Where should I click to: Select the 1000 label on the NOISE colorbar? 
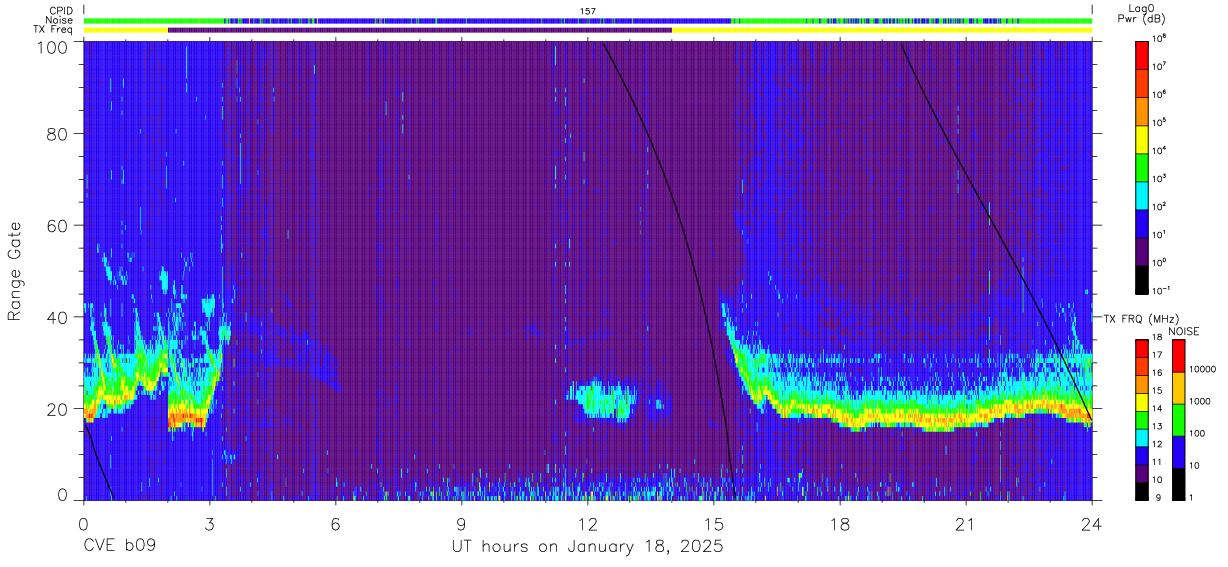click(1202, 401)
